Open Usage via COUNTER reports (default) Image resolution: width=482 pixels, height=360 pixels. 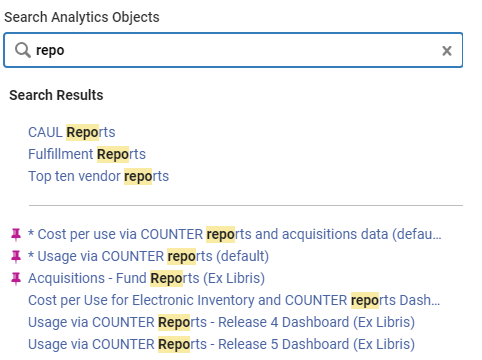148,256
